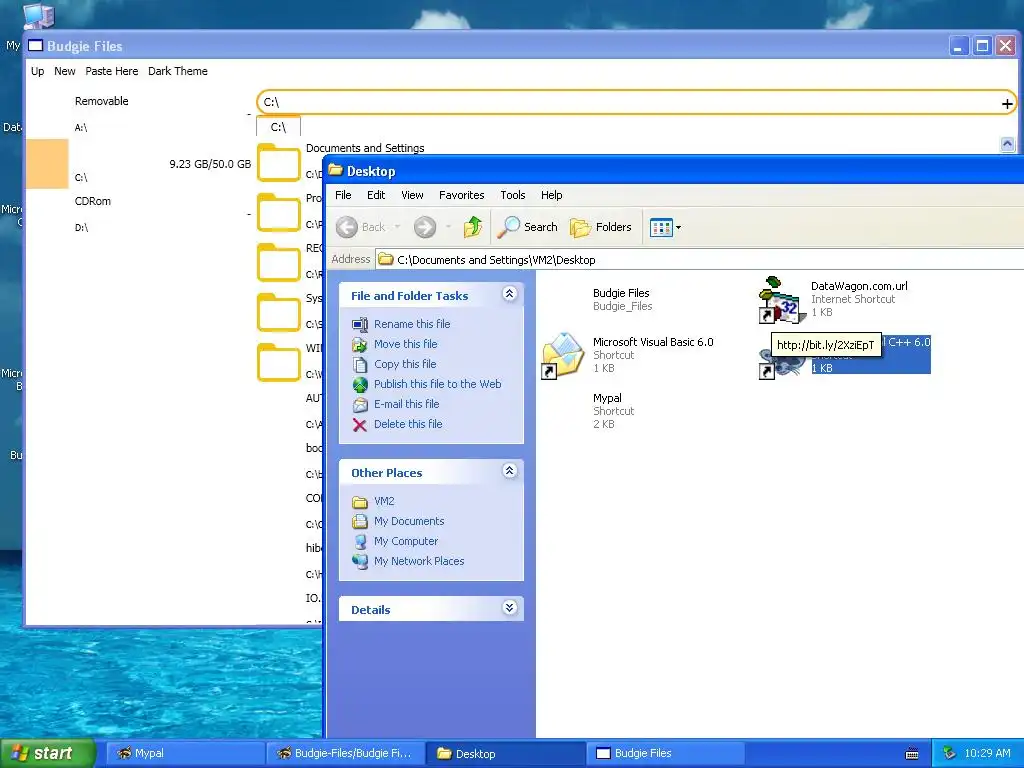Collapse File and Folder Tasks panel

point(509,294)
